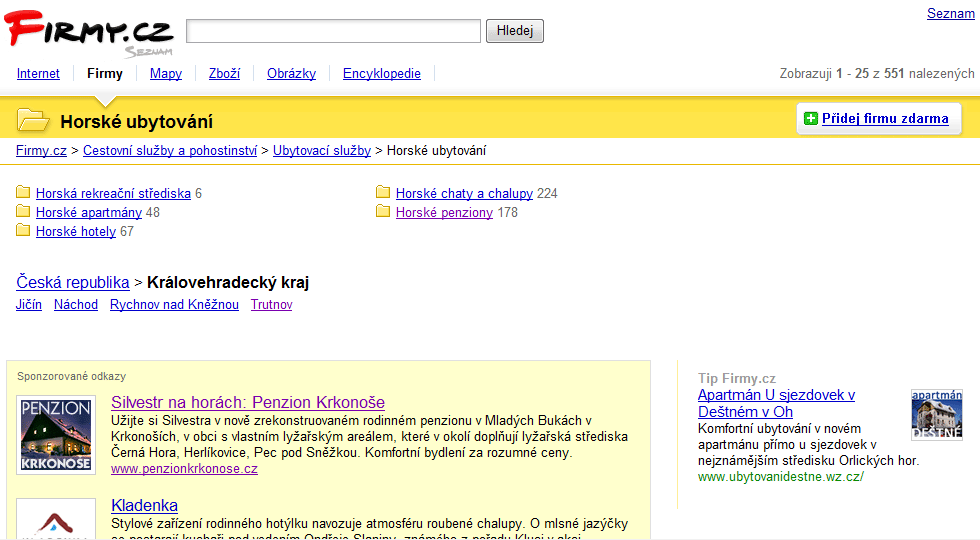This screenshot has width=980, height=540.
Task: Filter by Rychnov nad Kněžnou district
Action: [174, 305]
